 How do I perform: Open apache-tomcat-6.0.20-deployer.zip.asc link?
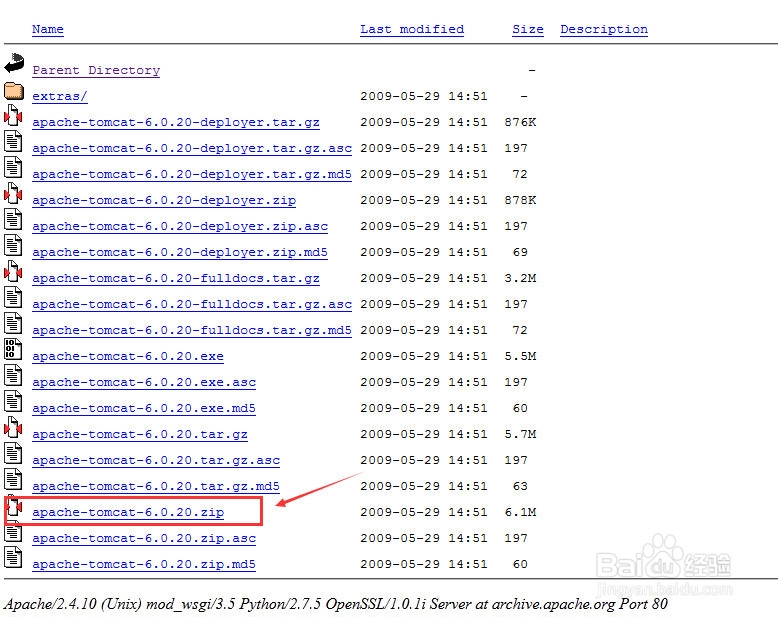180,226
